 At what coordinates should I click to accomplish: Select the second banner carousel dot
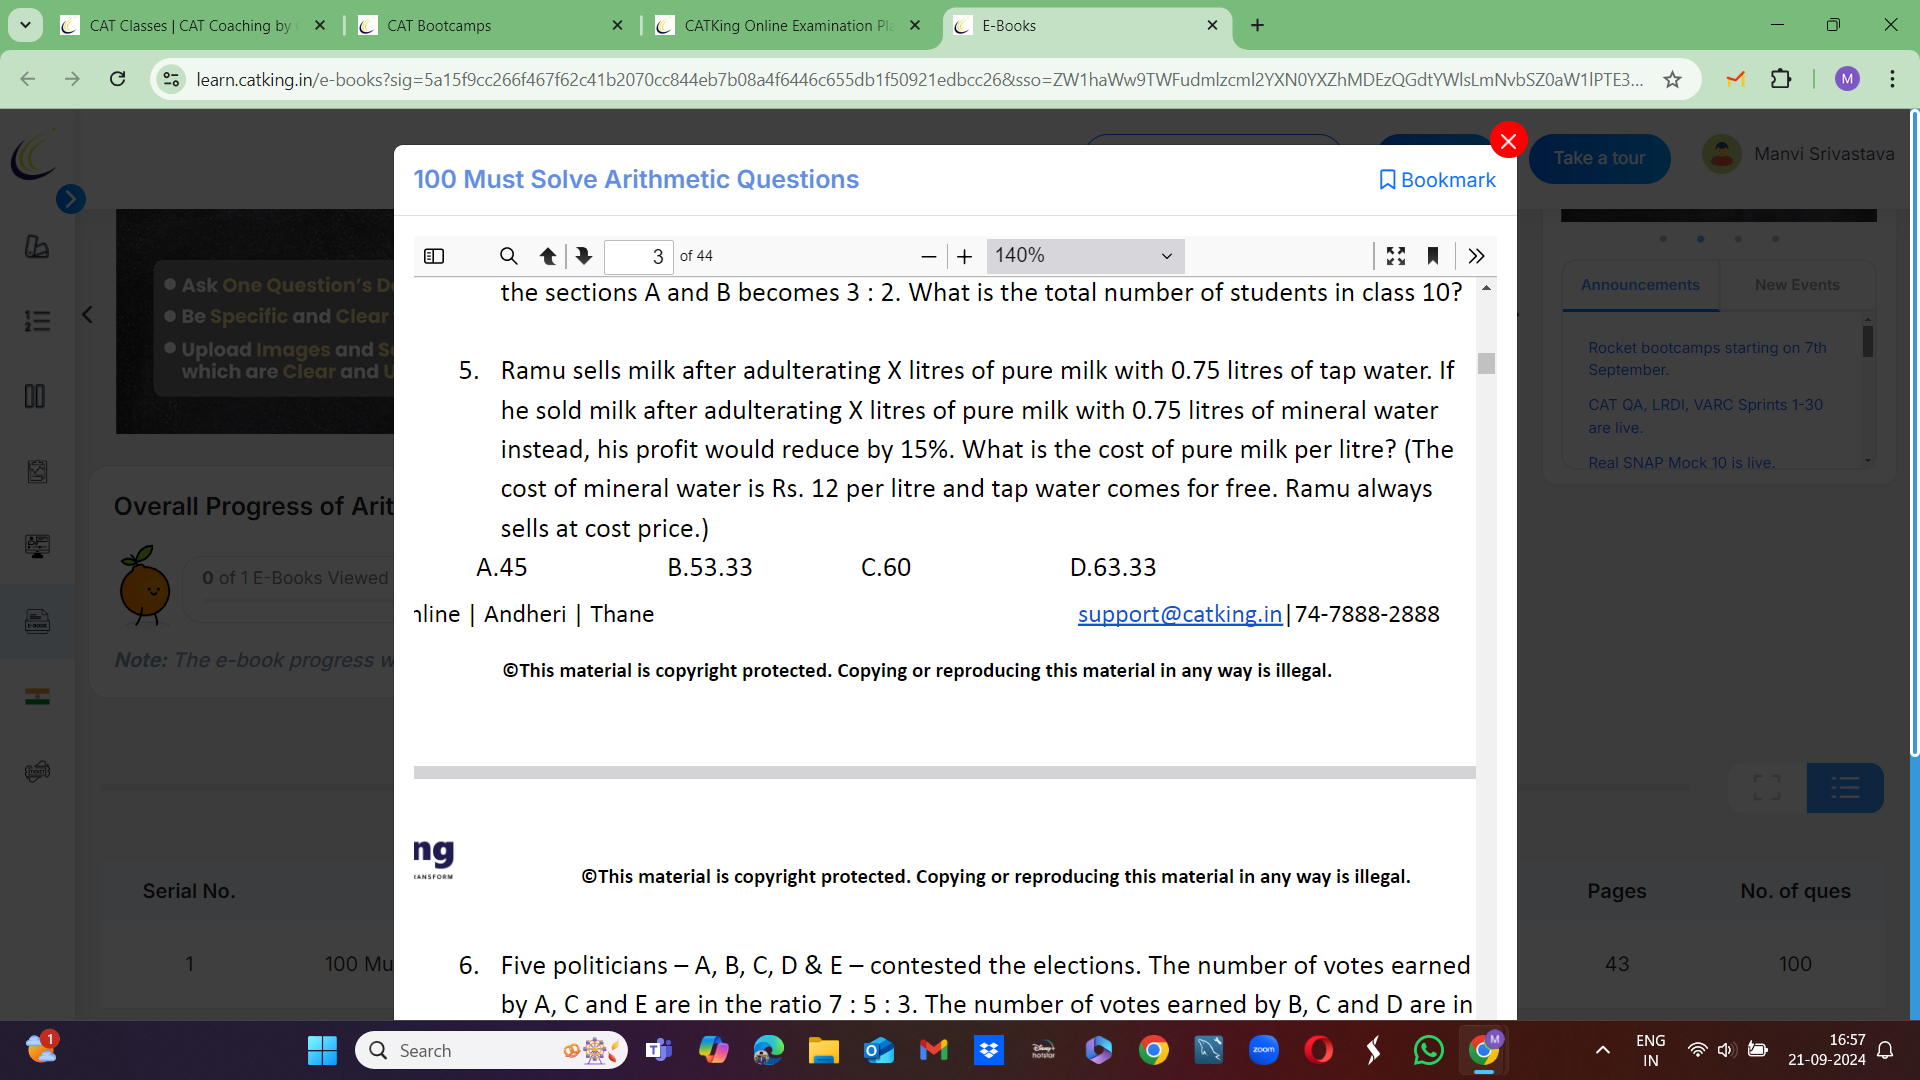pos(1700,239)
